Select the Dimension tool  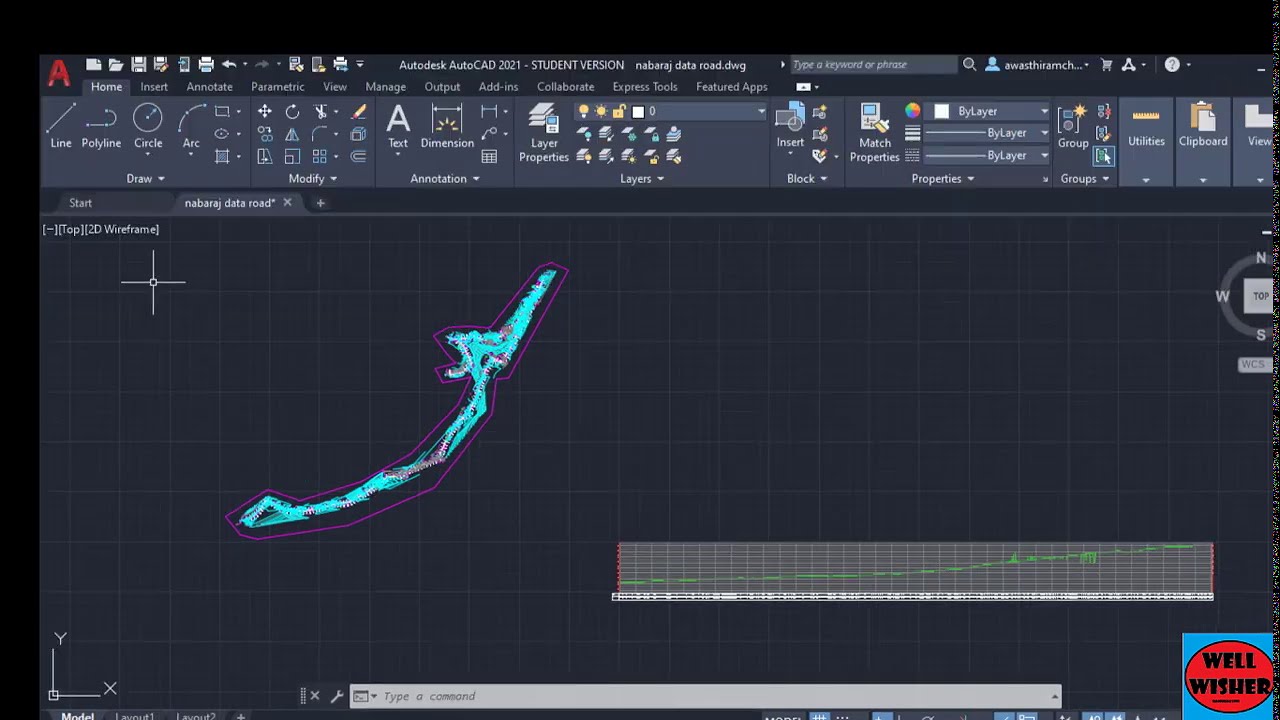point(447,126)
